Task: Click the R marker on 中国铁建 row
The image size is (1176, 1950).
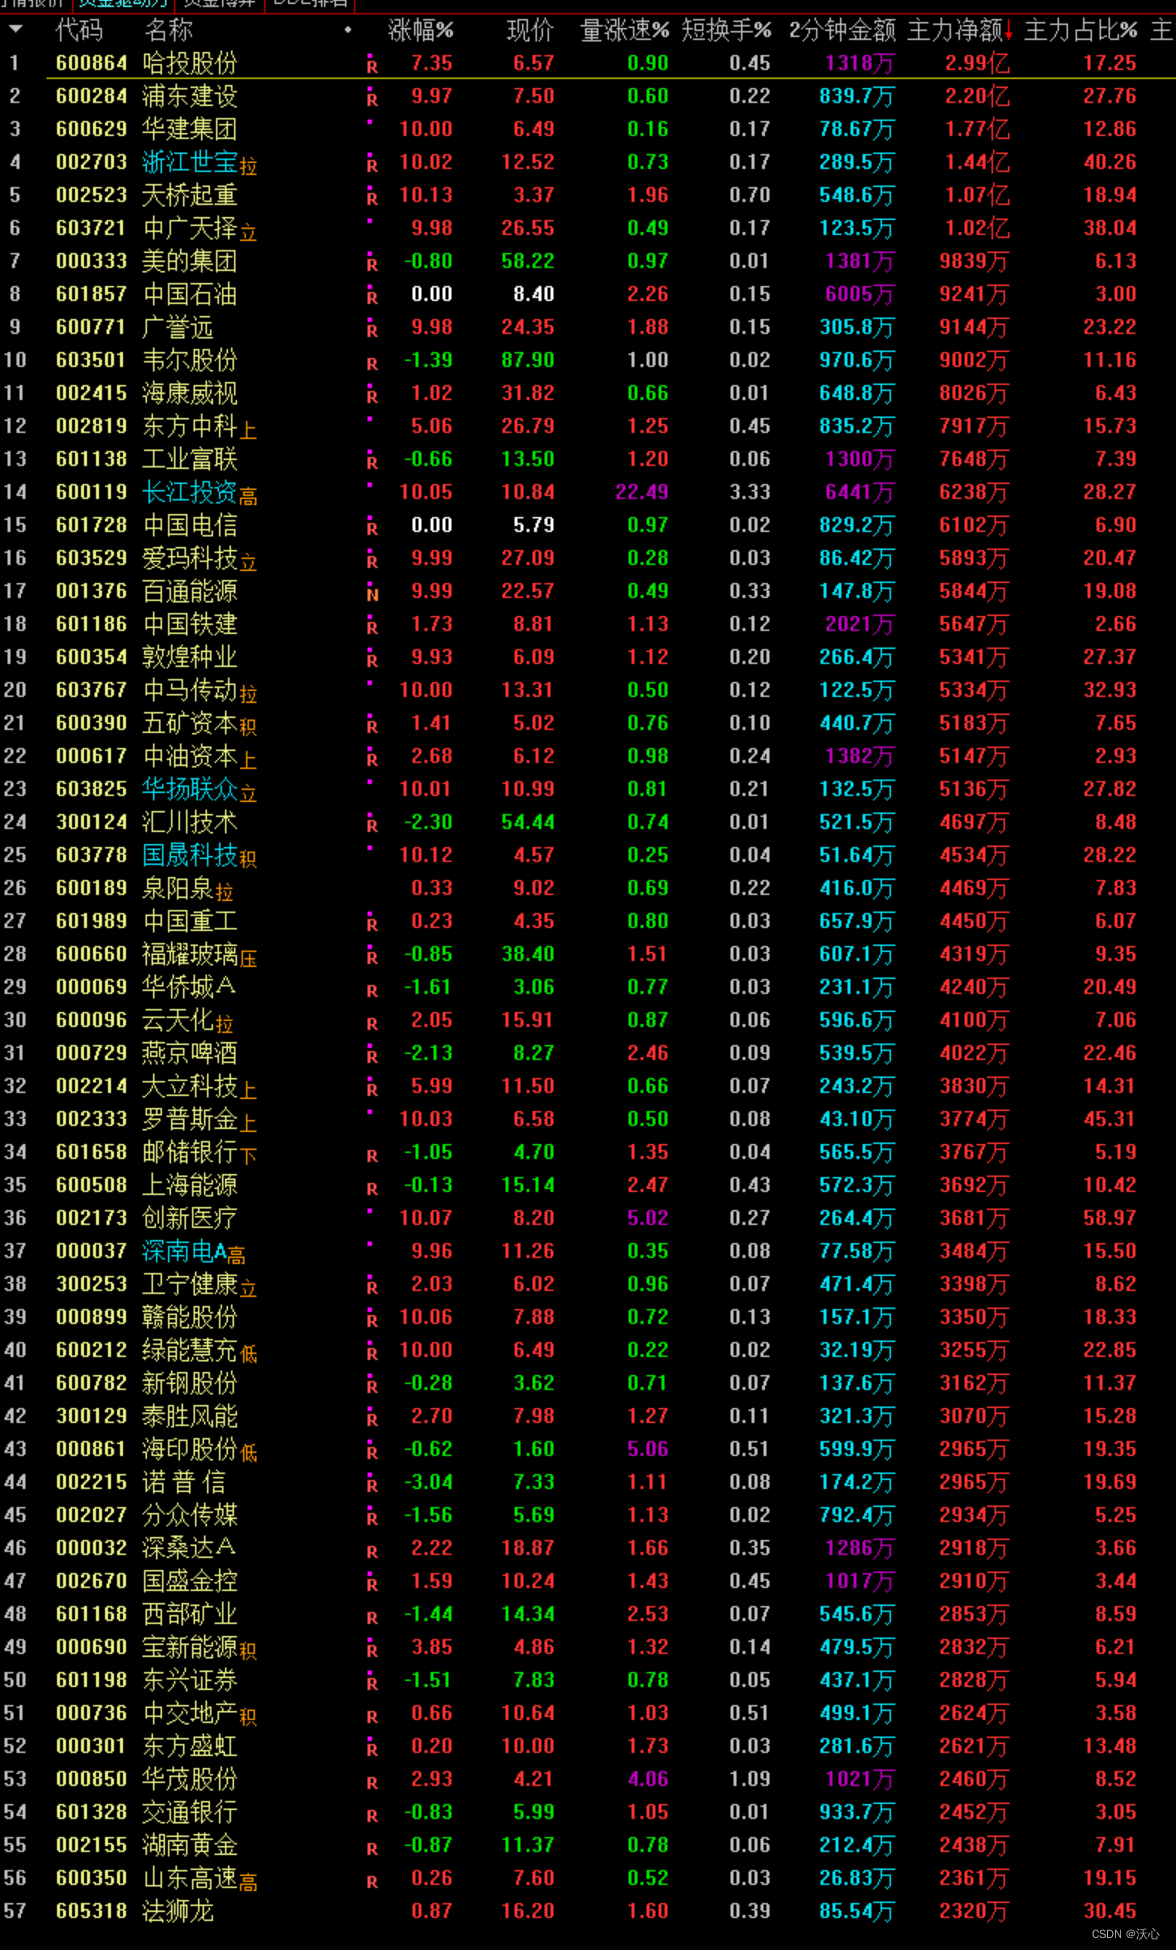Action: (x=372, y=628)
